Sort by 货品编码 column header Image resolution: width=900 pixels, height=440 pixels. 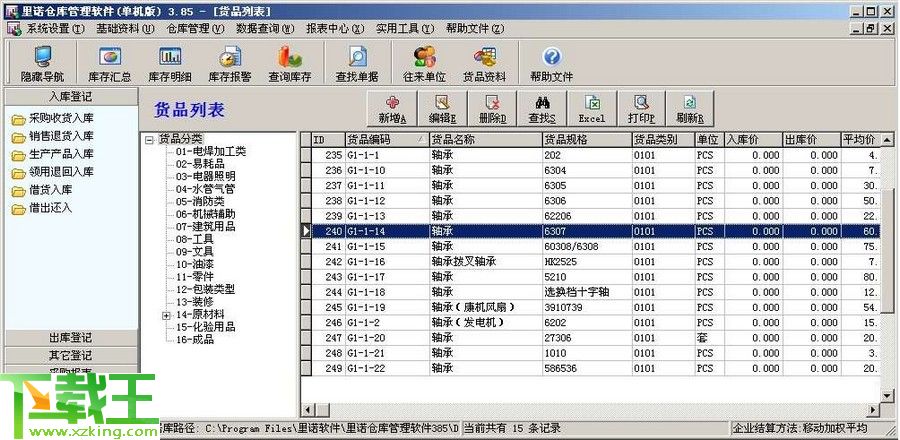[x=387, y=139]
